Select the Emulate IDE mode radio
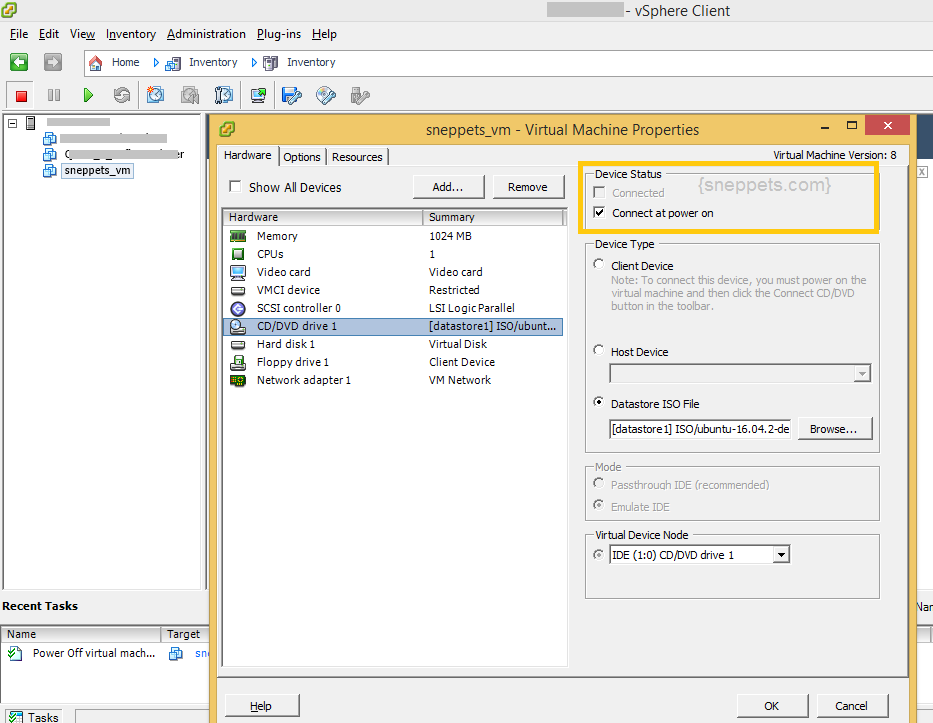The image size is (933, 723). (x=599, y=505)
